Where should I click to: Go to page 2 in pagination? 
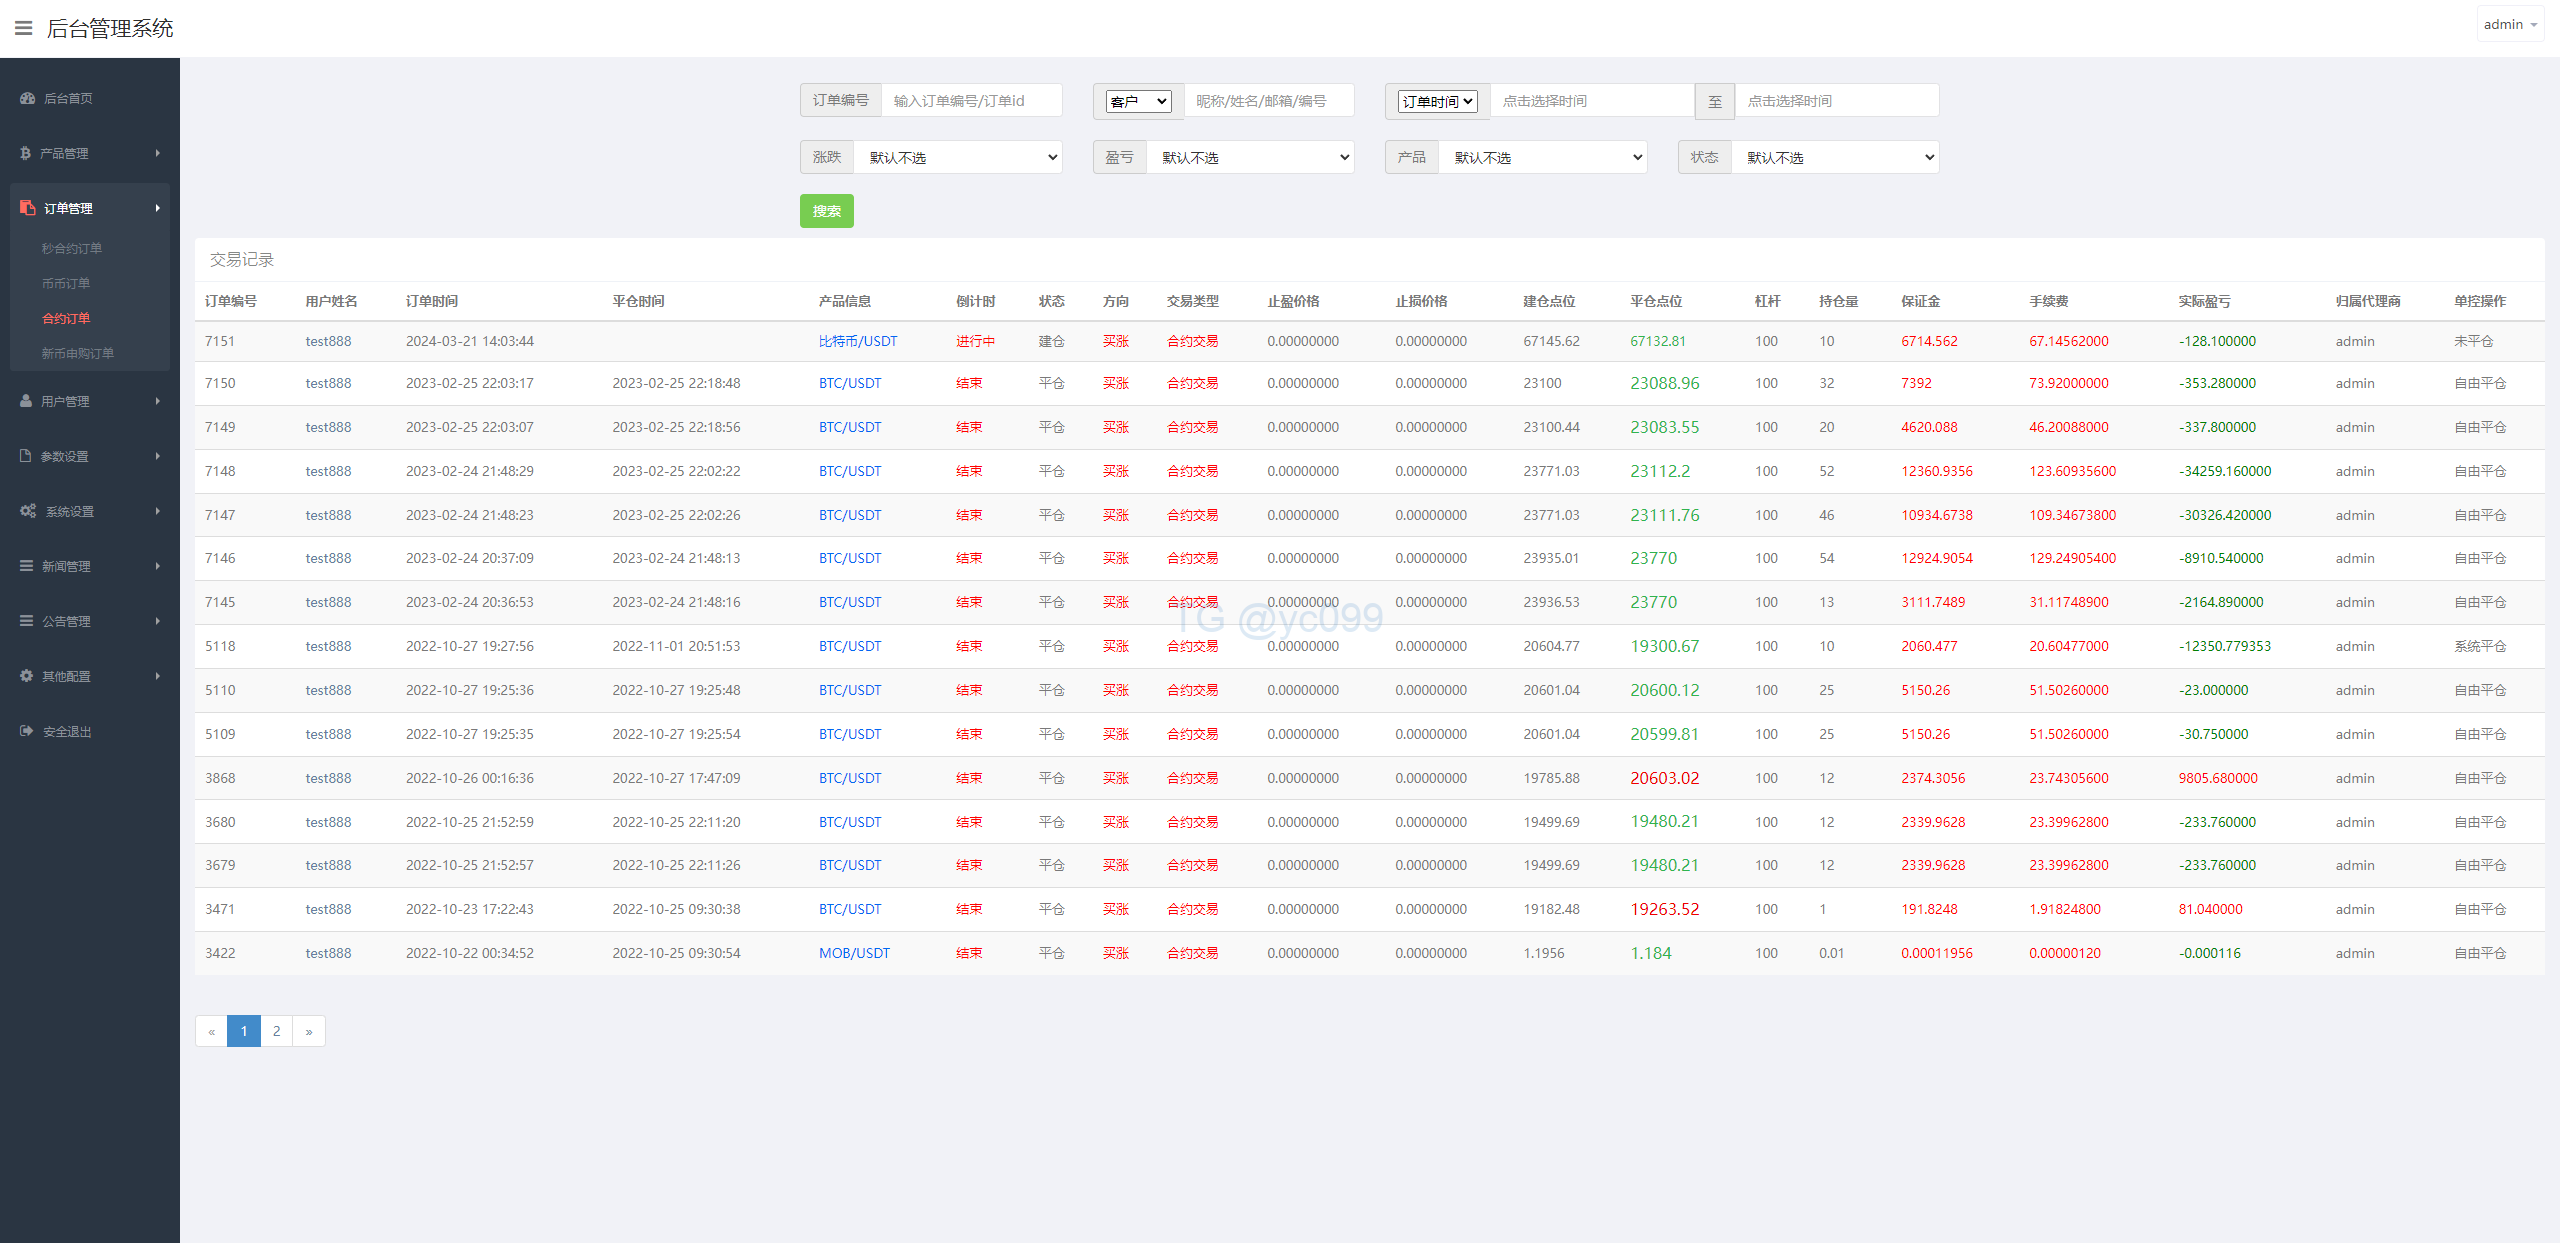tap(276, 1031)
